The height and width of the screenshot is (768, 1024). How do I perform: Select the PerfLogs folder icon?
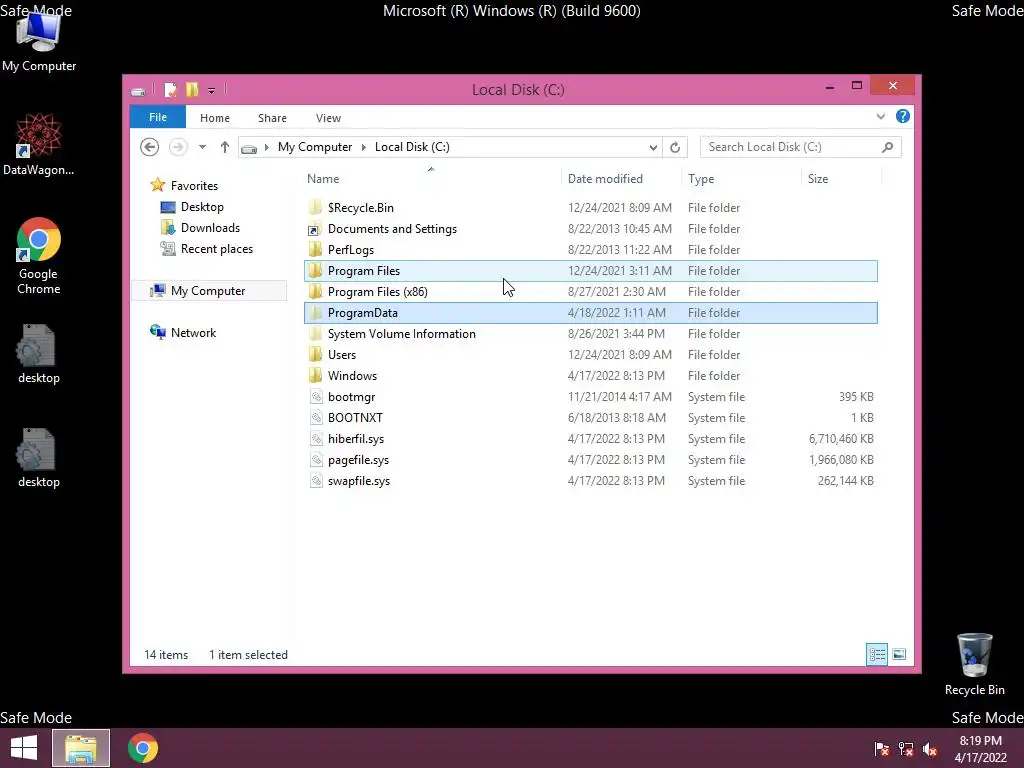click(315, 249)
